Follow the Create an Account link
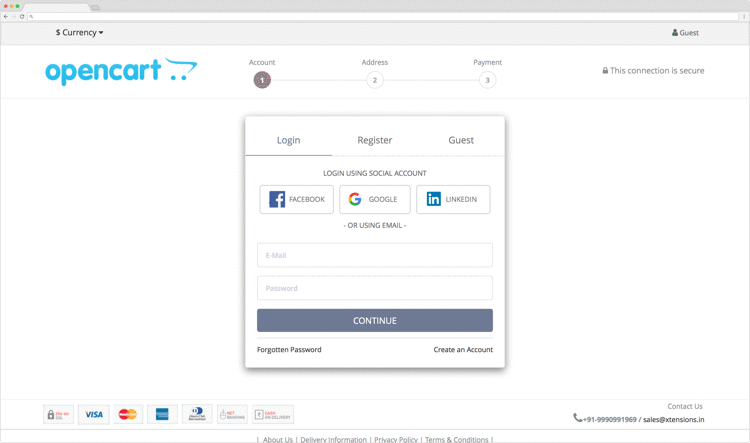Screen dimensions: 750x443 click(463, 350)
